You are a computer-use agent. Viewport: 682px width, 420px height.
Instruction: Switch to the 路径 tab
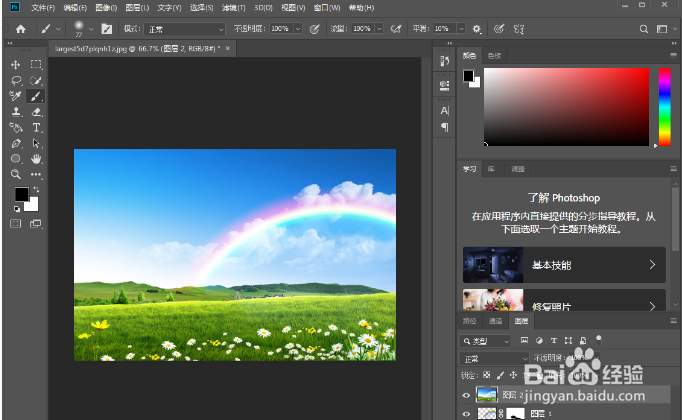469,321
